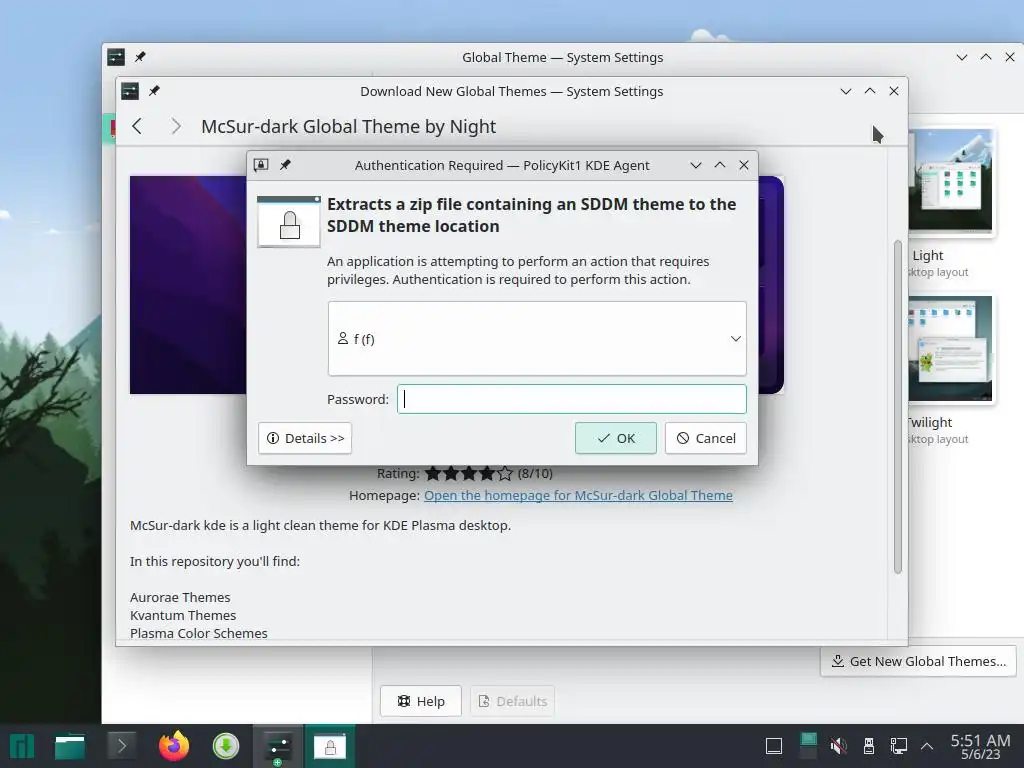
Task: Open Download New Global Themes window menu icon
Action: 130,91
